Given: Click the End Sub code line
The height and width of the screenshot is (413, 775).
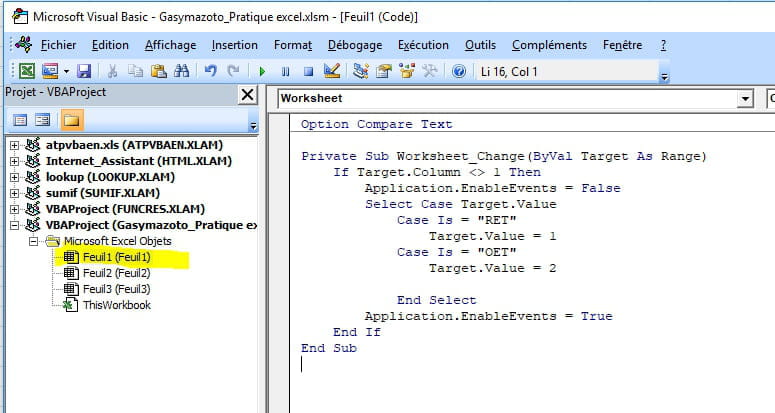Looking at the screenshot, I should [329, 348].
